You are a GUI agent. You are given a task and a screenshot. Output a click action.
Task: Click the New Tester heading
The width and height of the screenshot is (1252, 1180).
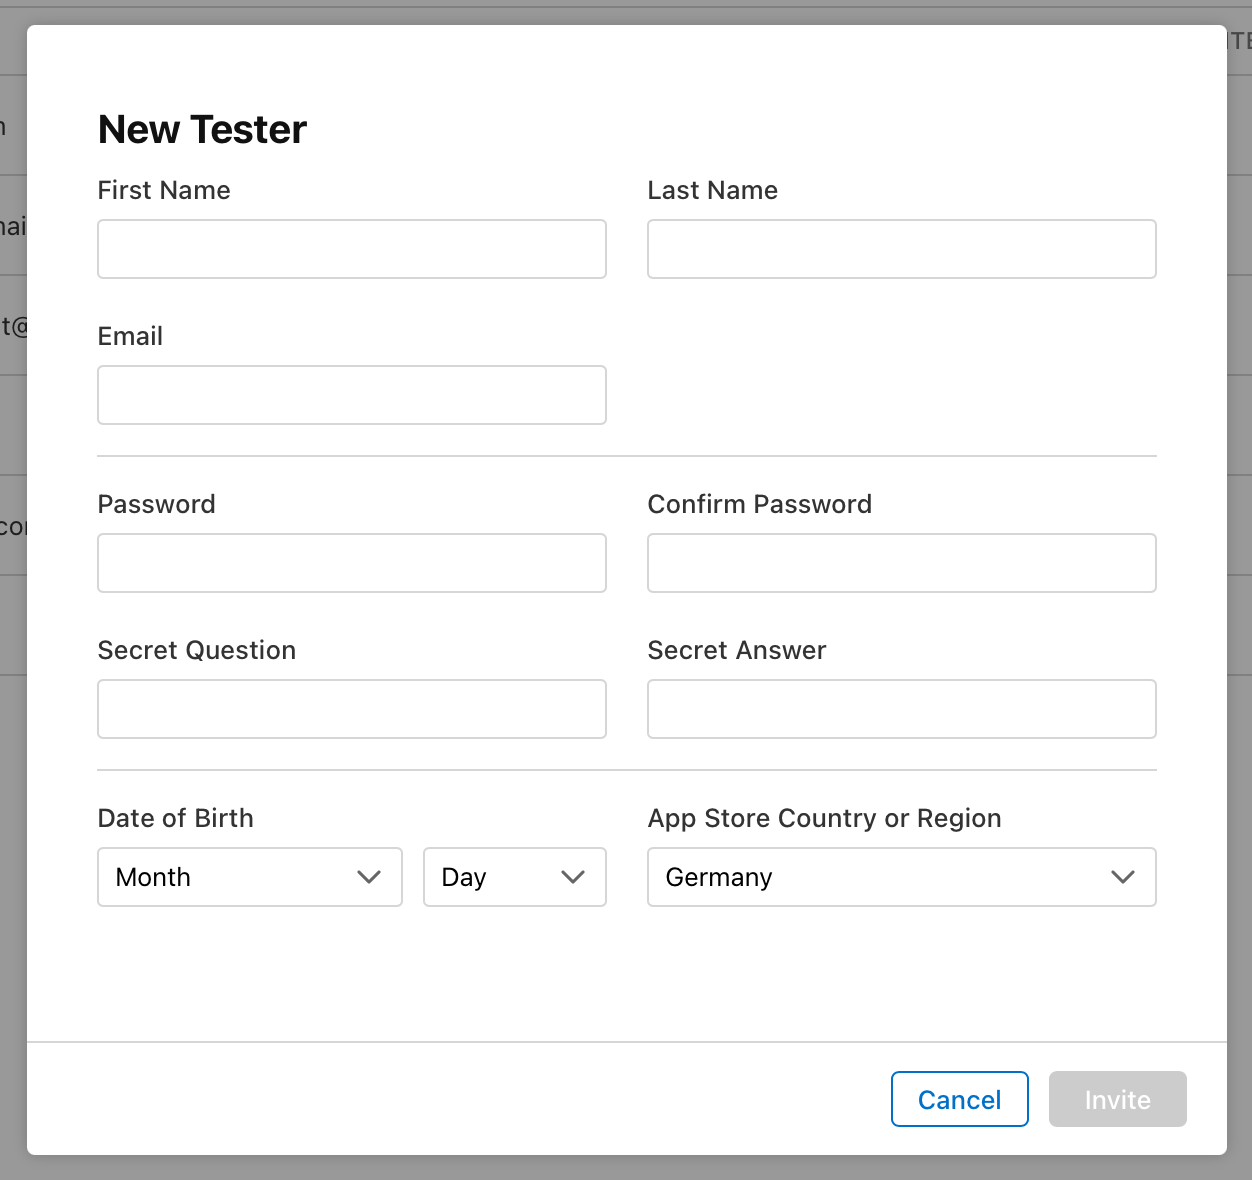203,129
